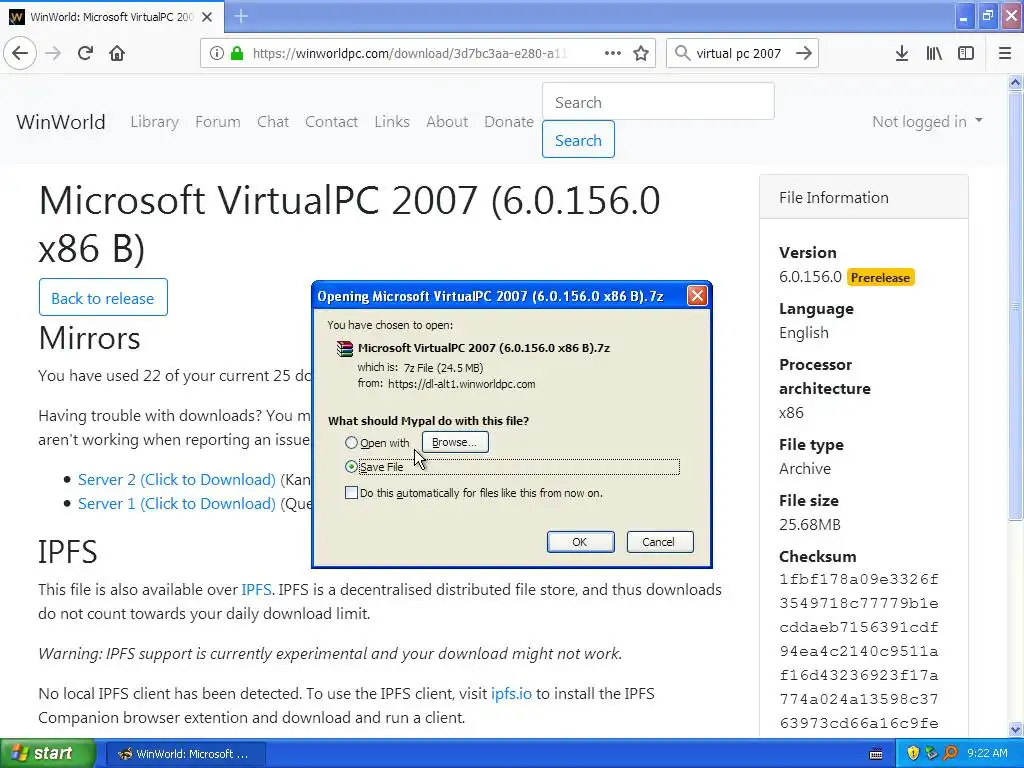Select the Save File radio button
This screenshot has height=768, width=1024.
pos(351,466)
